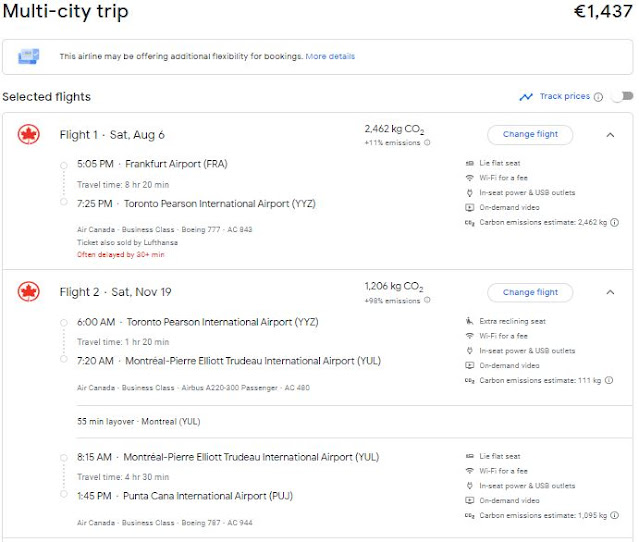Change flight for Sat, Nov 19

530,292
